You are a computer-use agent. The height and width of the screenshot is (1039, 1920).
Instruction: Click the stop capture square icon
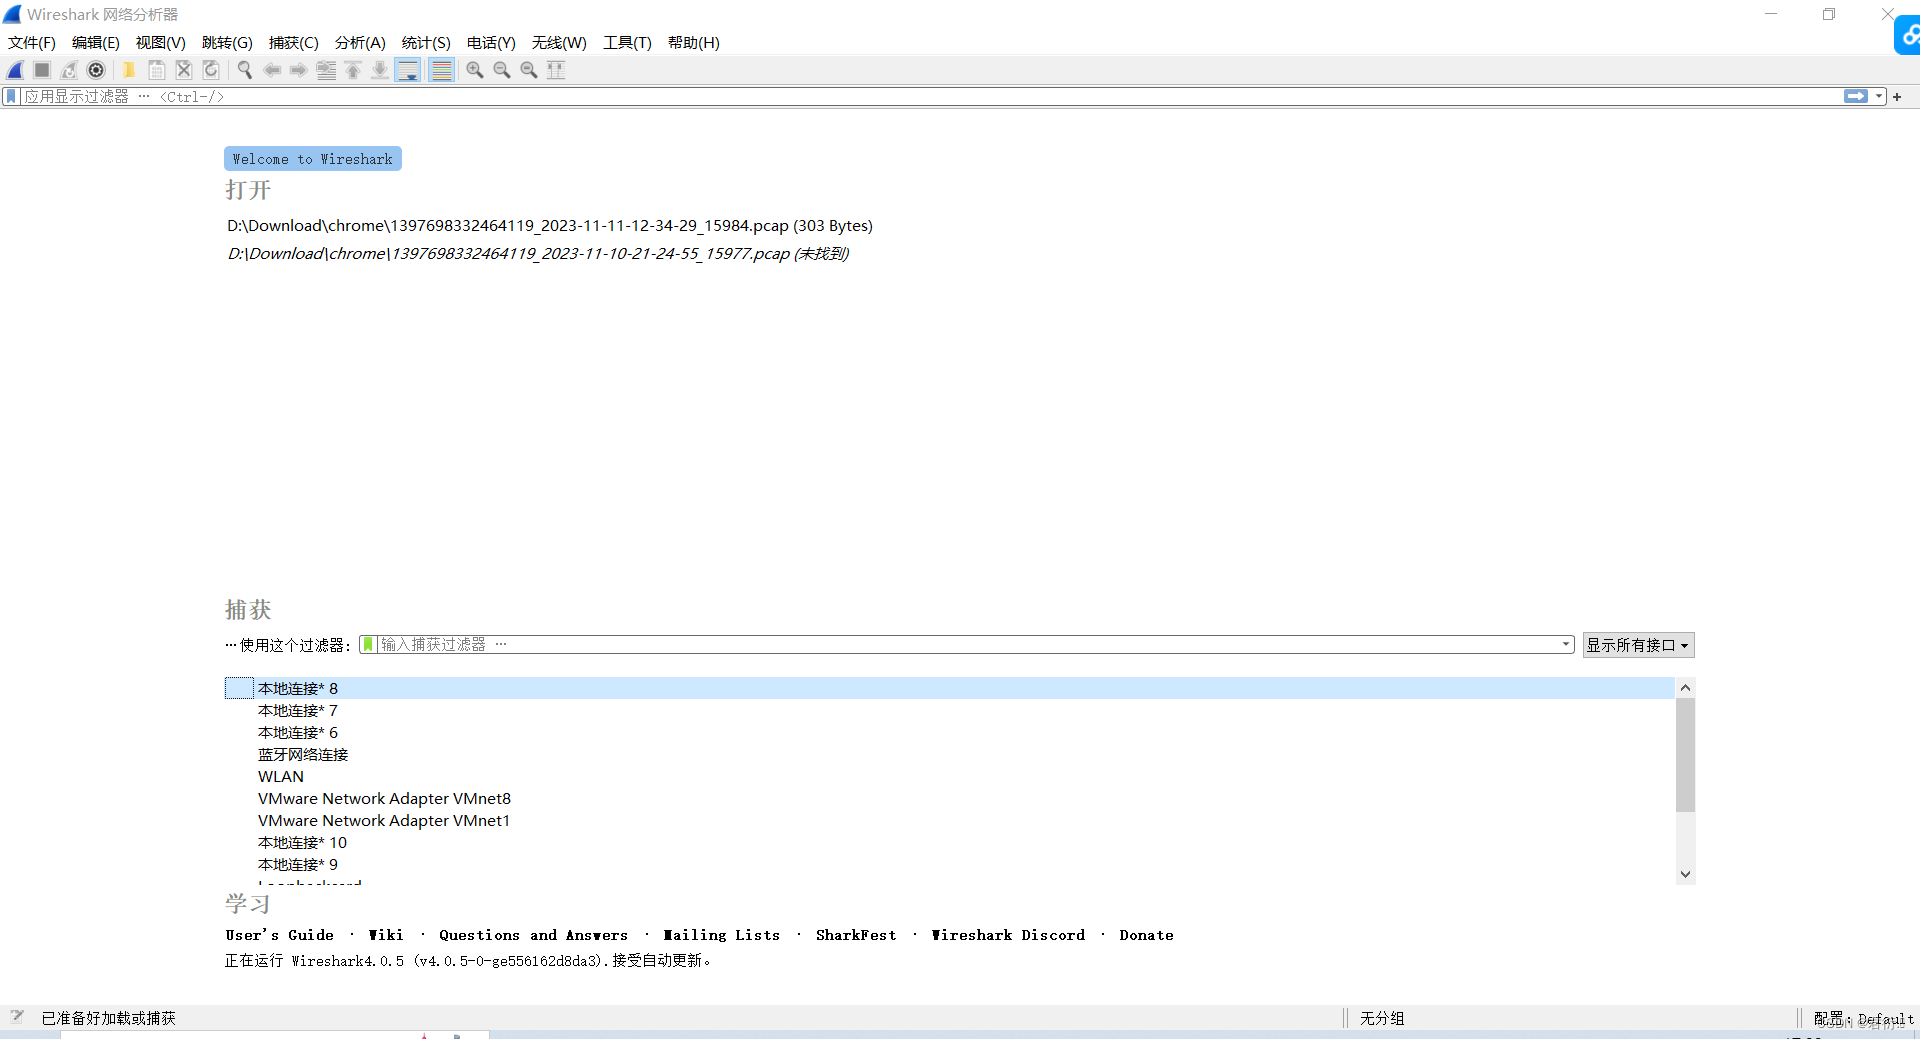[x=42, y=70]
